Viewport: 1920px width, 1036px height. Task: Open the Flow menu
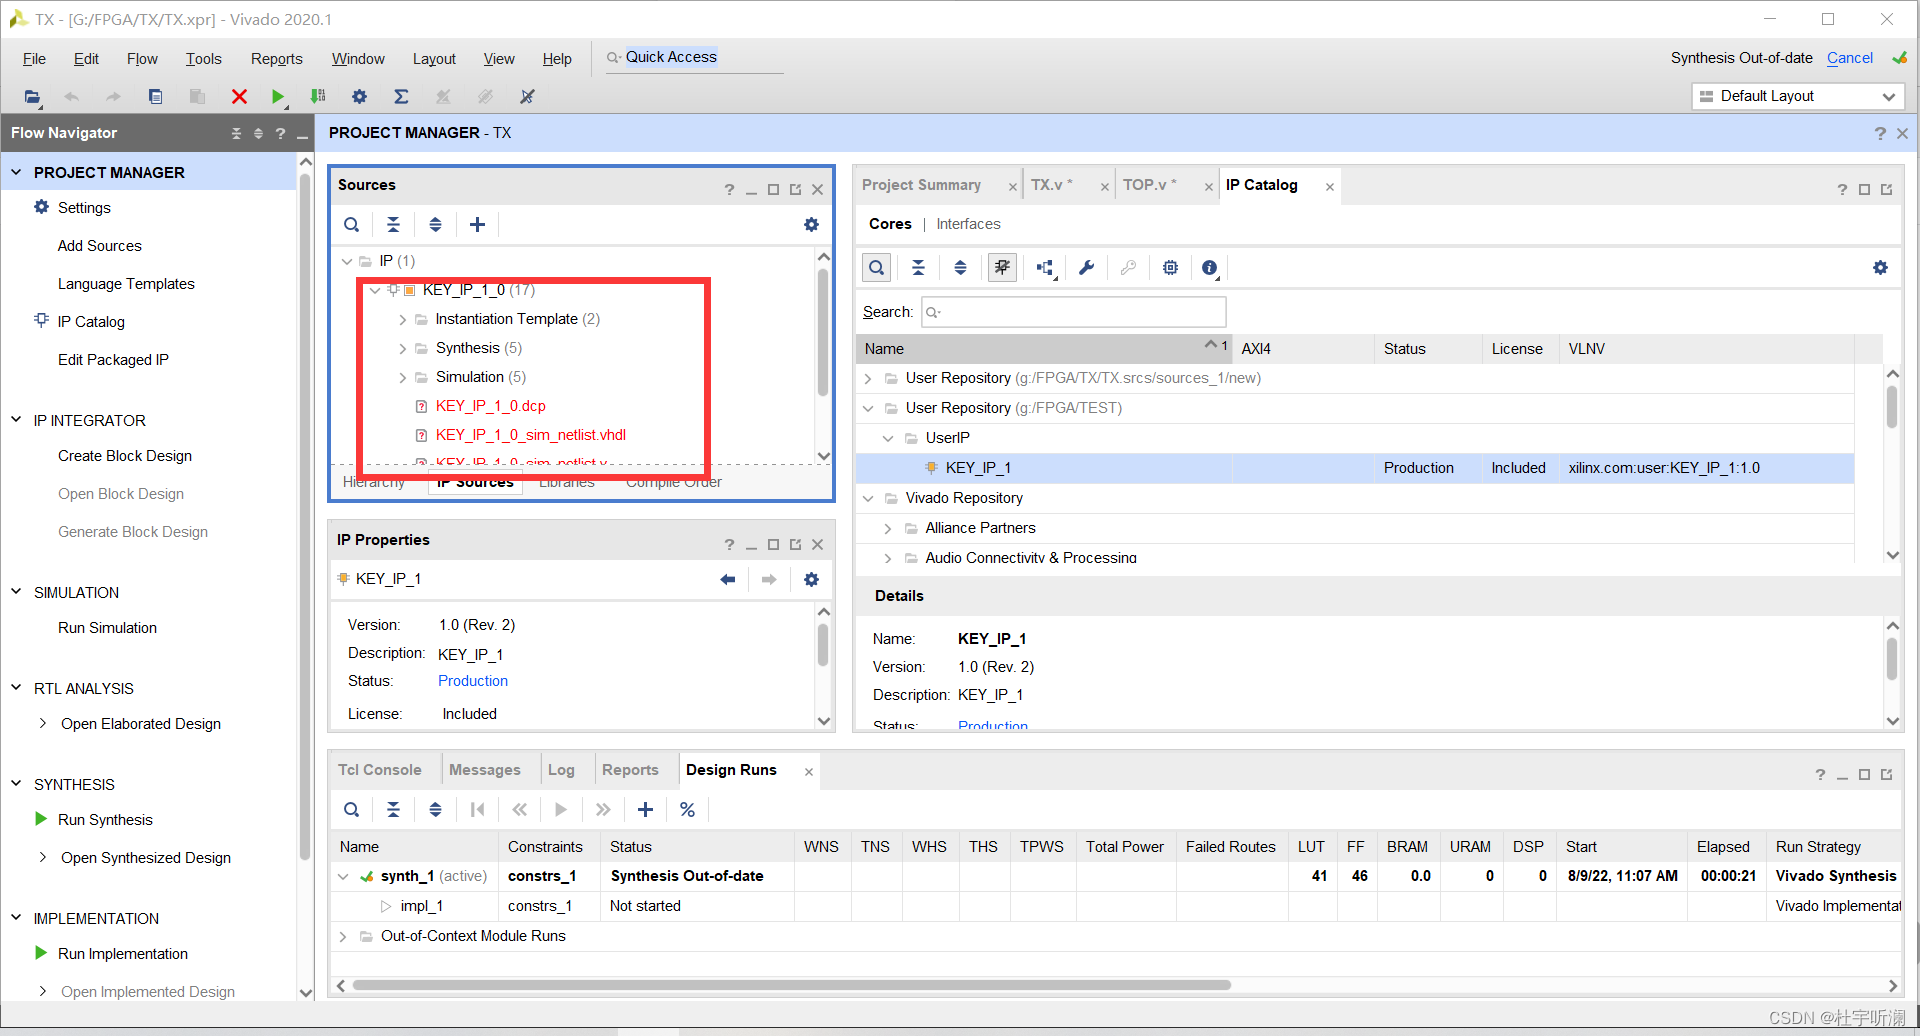(142, 59)
